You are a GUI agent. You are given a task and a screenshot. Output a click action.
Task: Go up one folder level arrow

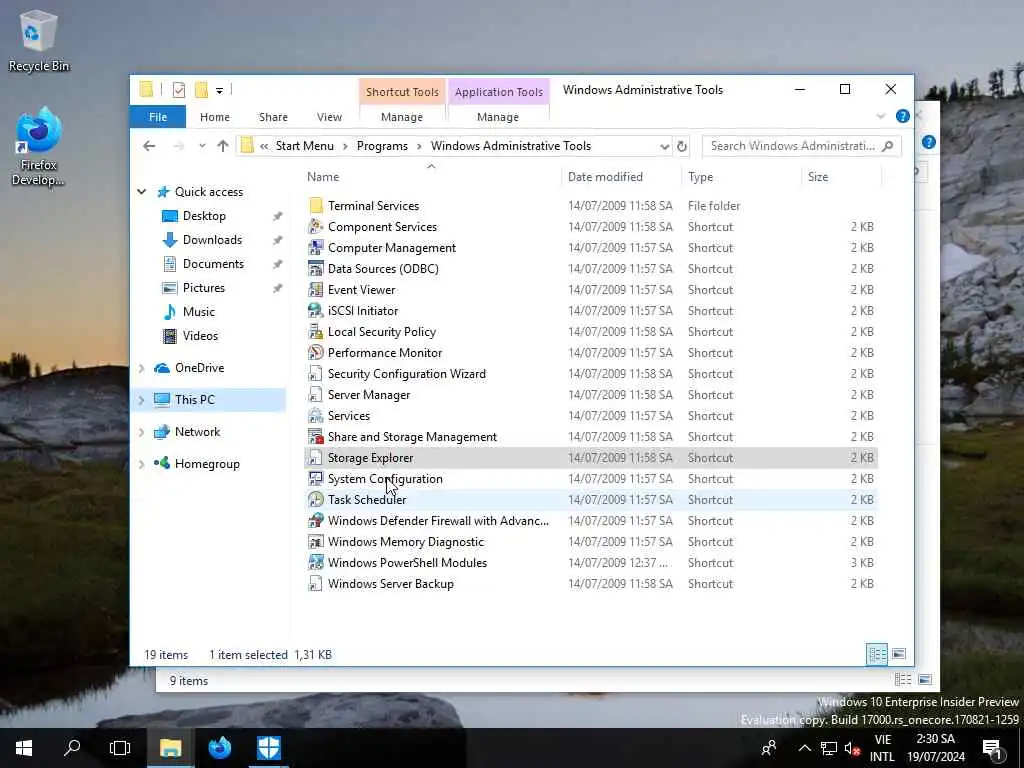click(x=223, y=146)
